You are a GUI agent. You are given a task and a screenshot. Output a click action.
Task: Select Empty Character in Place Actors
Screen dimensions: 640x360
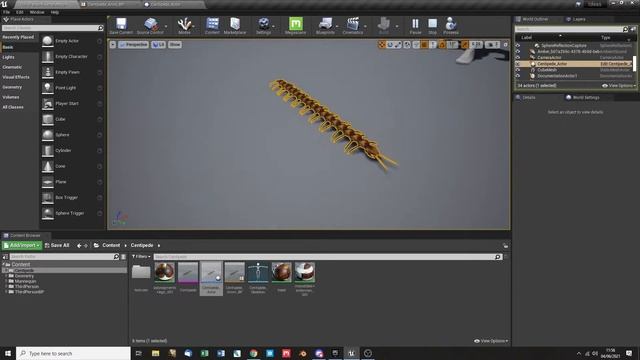point(72,57)
